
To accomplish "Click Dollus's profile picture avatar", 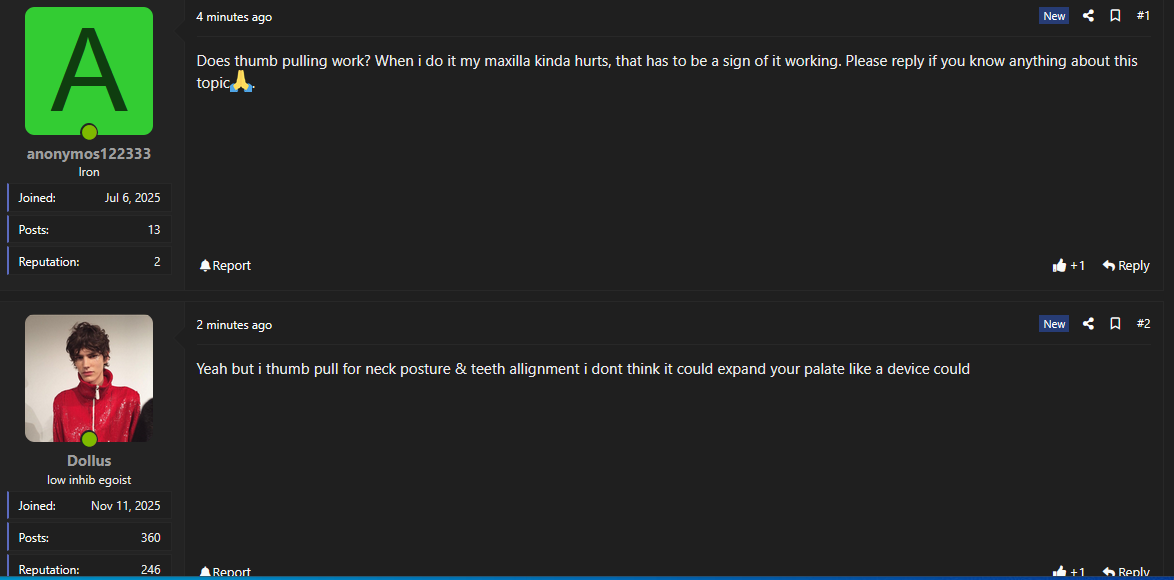I will pos(89,378).
